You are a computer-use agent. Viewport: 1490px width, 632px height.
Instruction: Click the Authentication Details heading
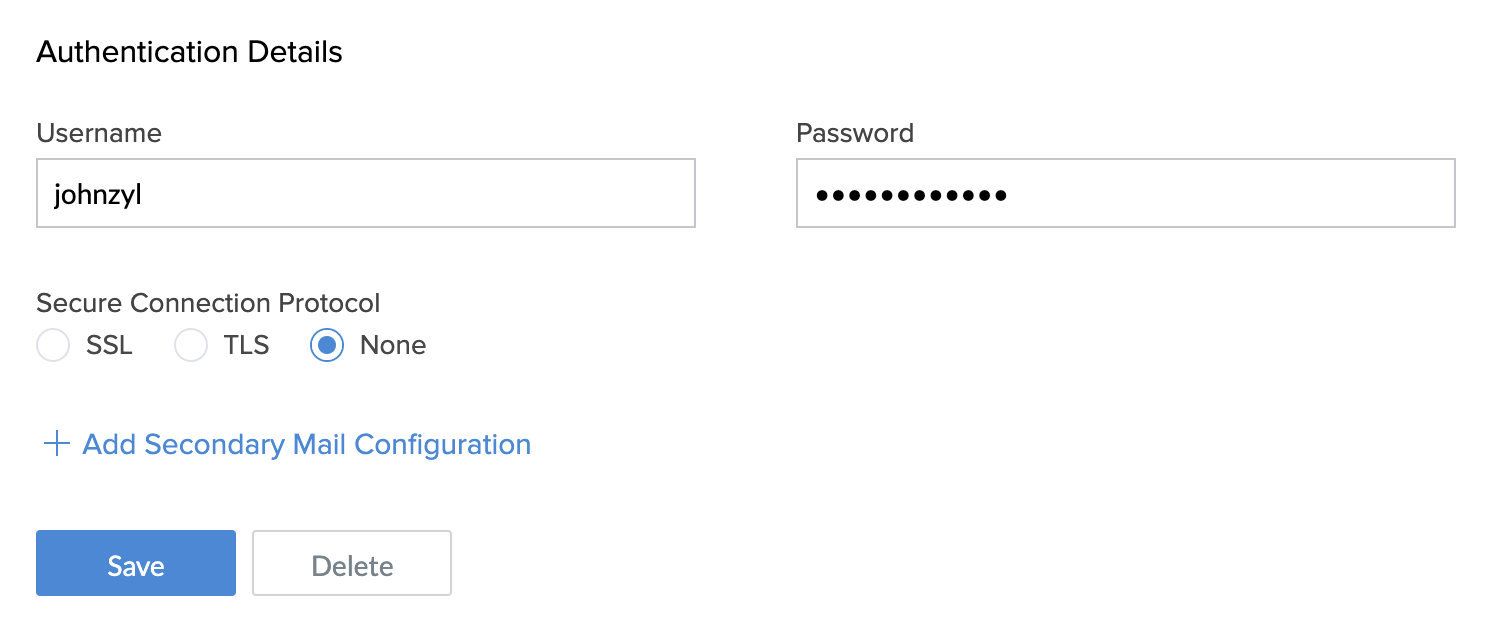point(189,51)
